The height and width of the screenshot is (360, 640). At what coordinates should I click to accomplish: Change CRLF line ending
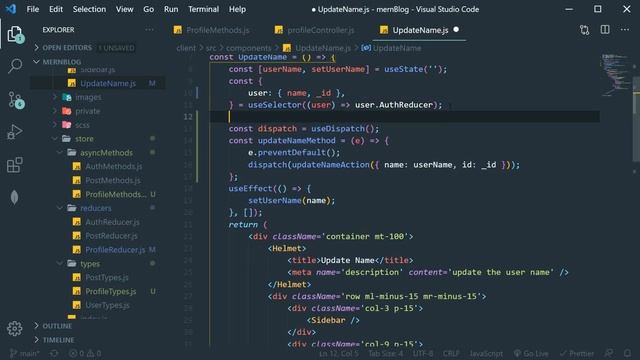pos(451,353)
